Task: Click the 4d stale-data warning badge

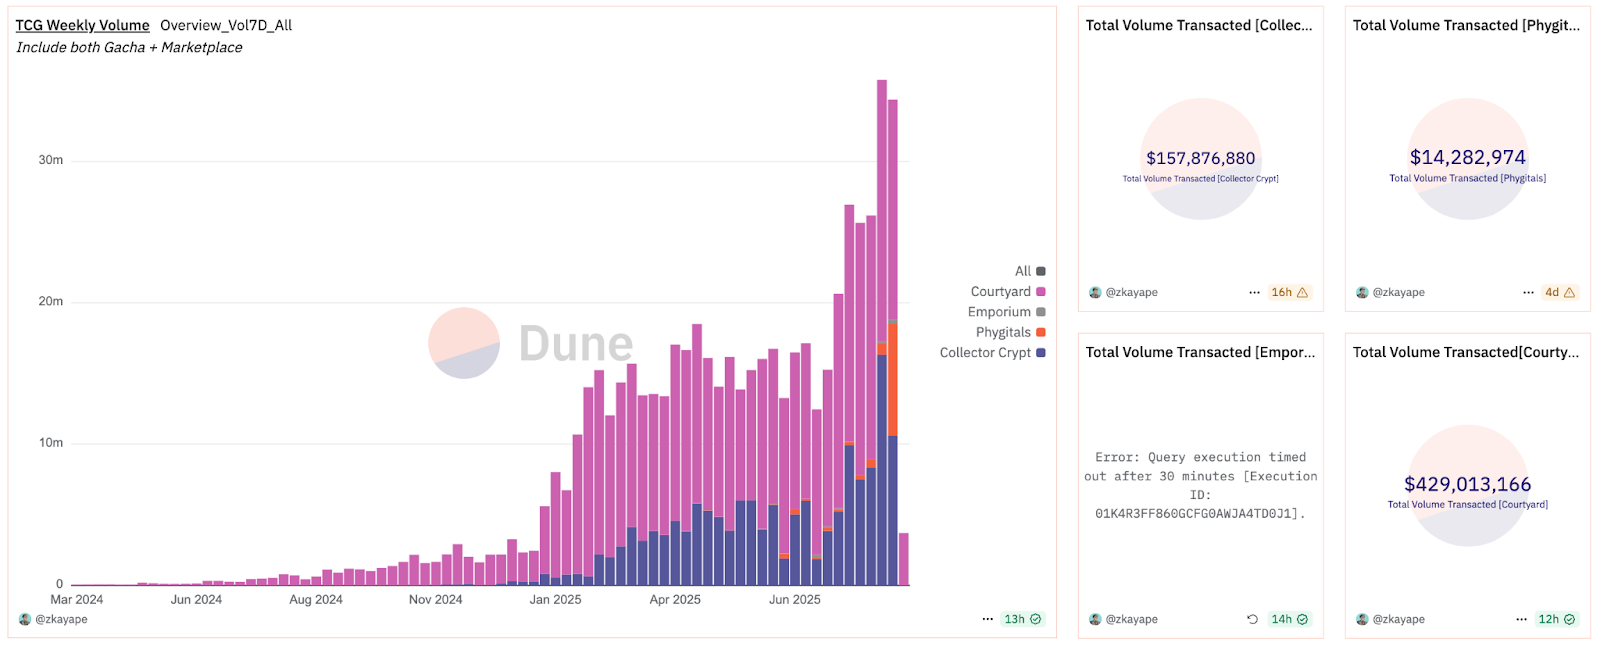Action: pos(1559,292)
